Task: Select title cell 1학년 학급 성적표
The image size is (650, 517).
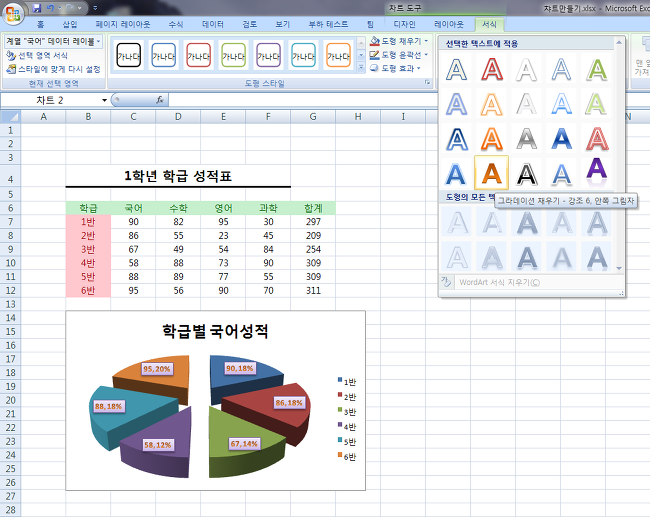Action: [x=178, y=176]
